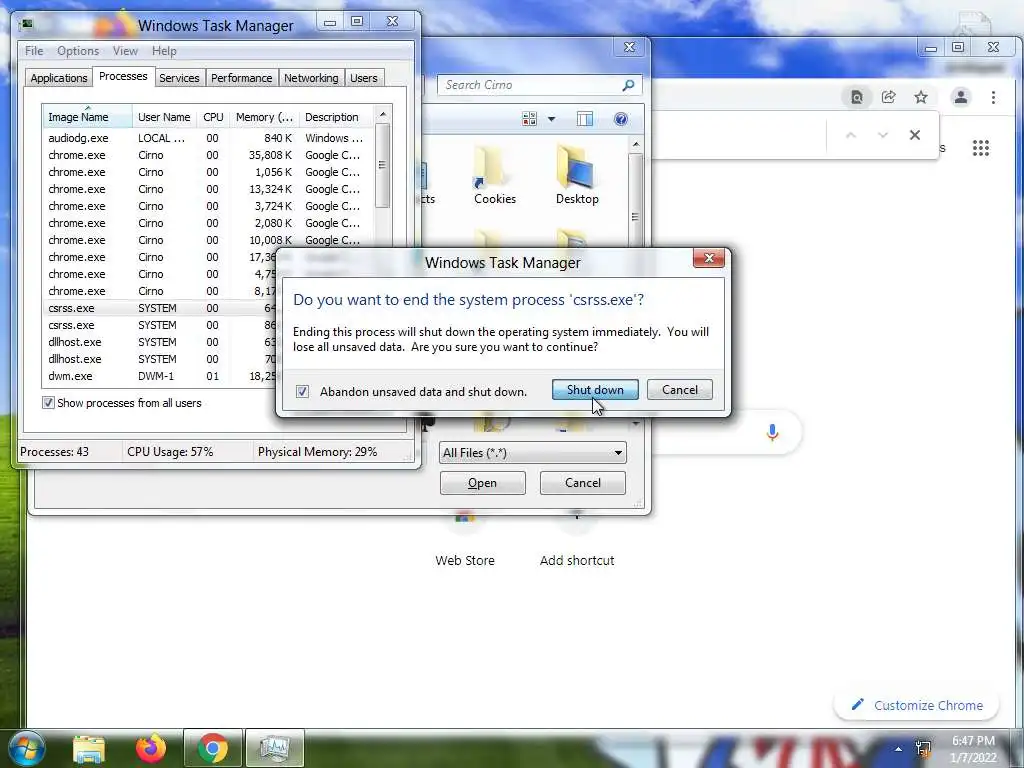This screenshot has width=1024, height=768.
Task: Open the Options menu in Task Manager
Action: 78,51
